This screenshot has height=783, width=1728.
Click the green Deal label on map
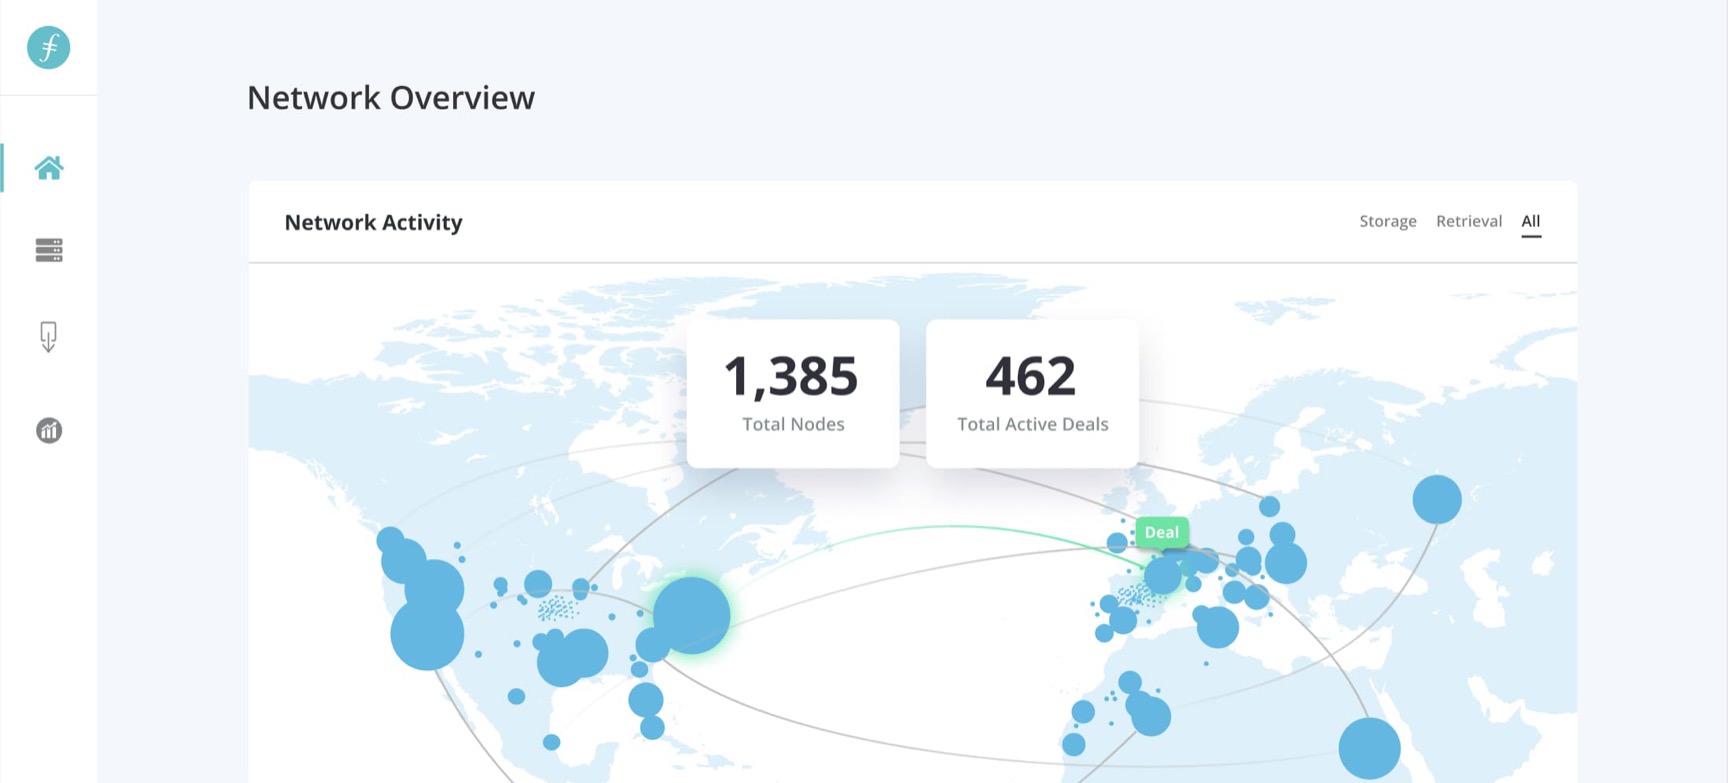click(x=1161, y=532)
